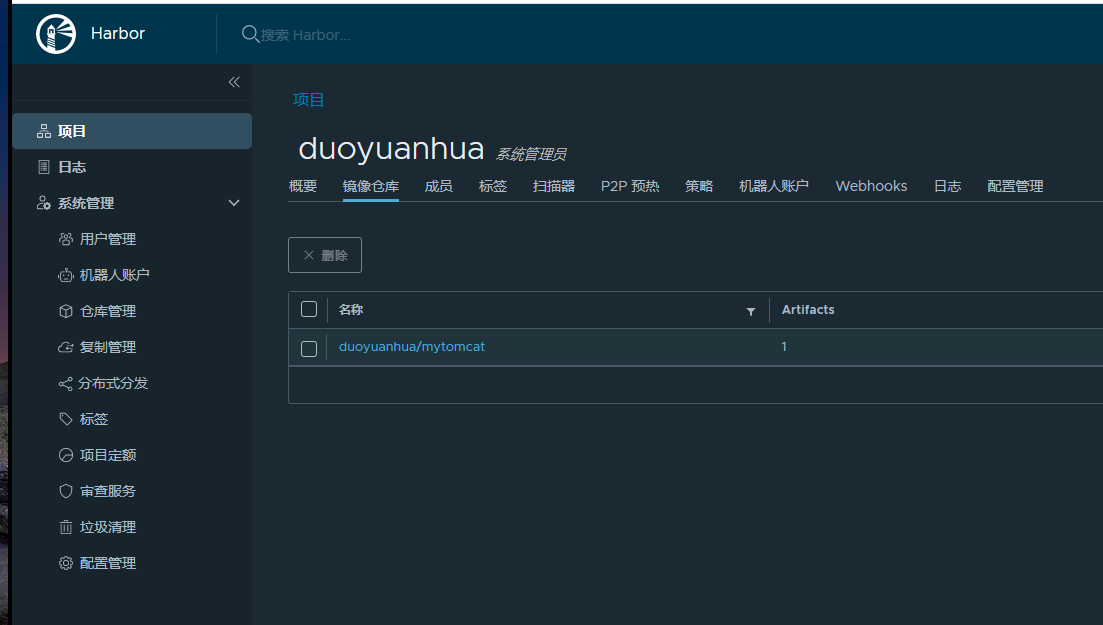Open 审查服务 in the sidebar
The width and height of the screenshot is (1103, 625).
pos(108,491)
